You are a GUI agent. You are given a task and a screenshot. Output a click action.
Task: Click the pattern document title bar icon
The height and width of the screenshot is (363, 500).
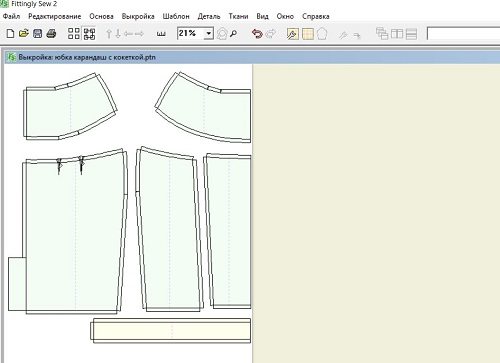[12, 57]
